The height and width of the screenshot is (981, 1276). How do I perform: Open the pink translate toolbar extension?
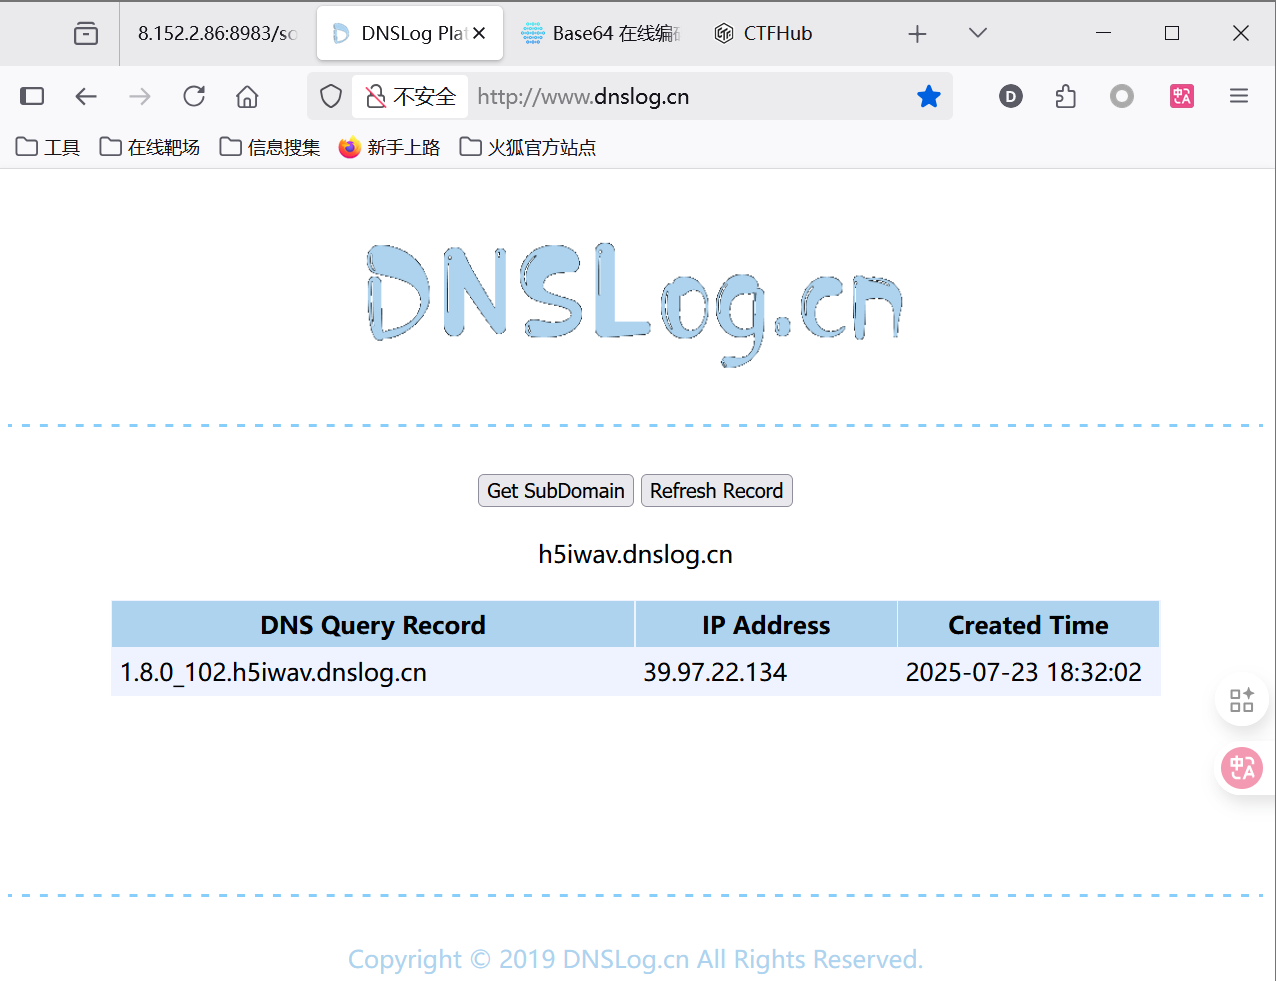point(1182,96)
